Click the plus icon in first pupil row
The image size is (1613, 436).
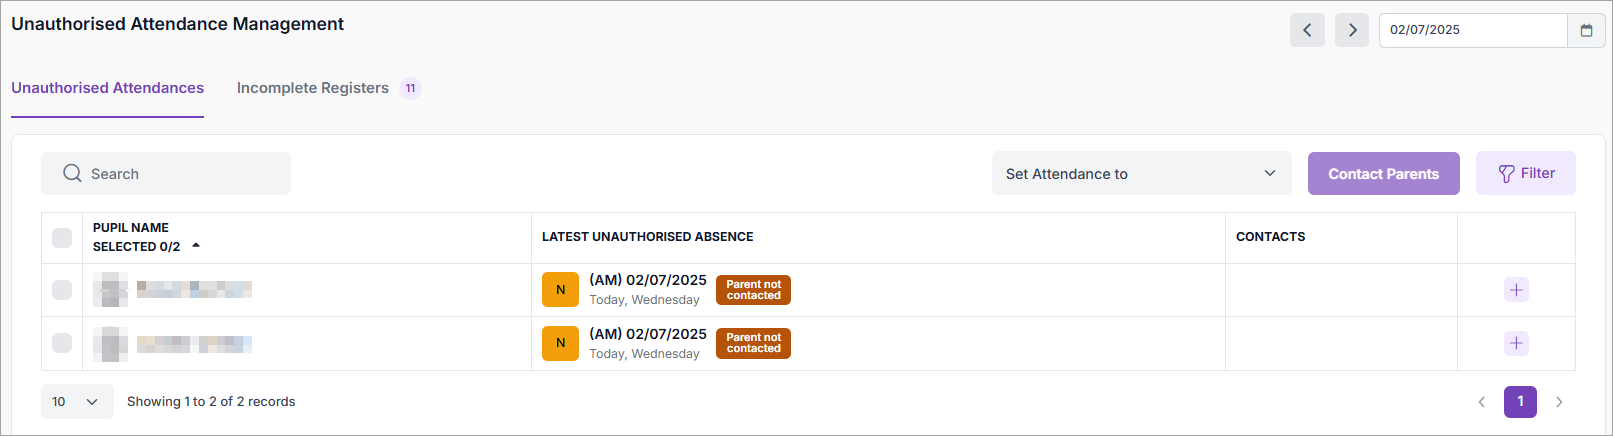(x=1516, y=290)
